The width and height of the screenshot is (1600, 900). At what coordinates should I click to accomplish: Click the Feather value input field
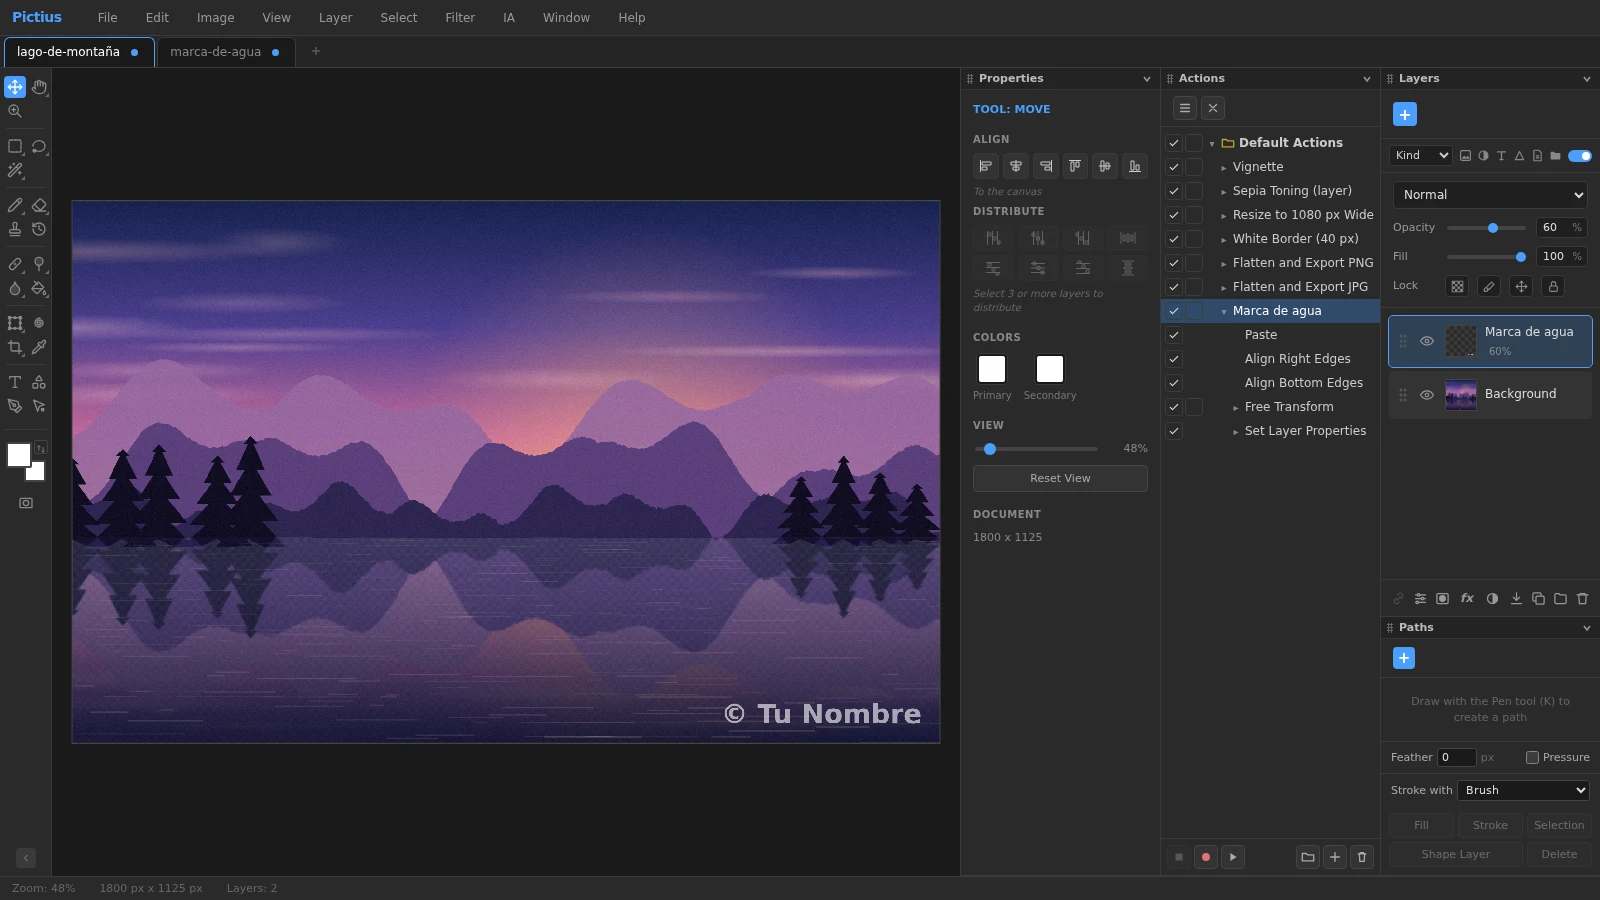(1456, 758)
